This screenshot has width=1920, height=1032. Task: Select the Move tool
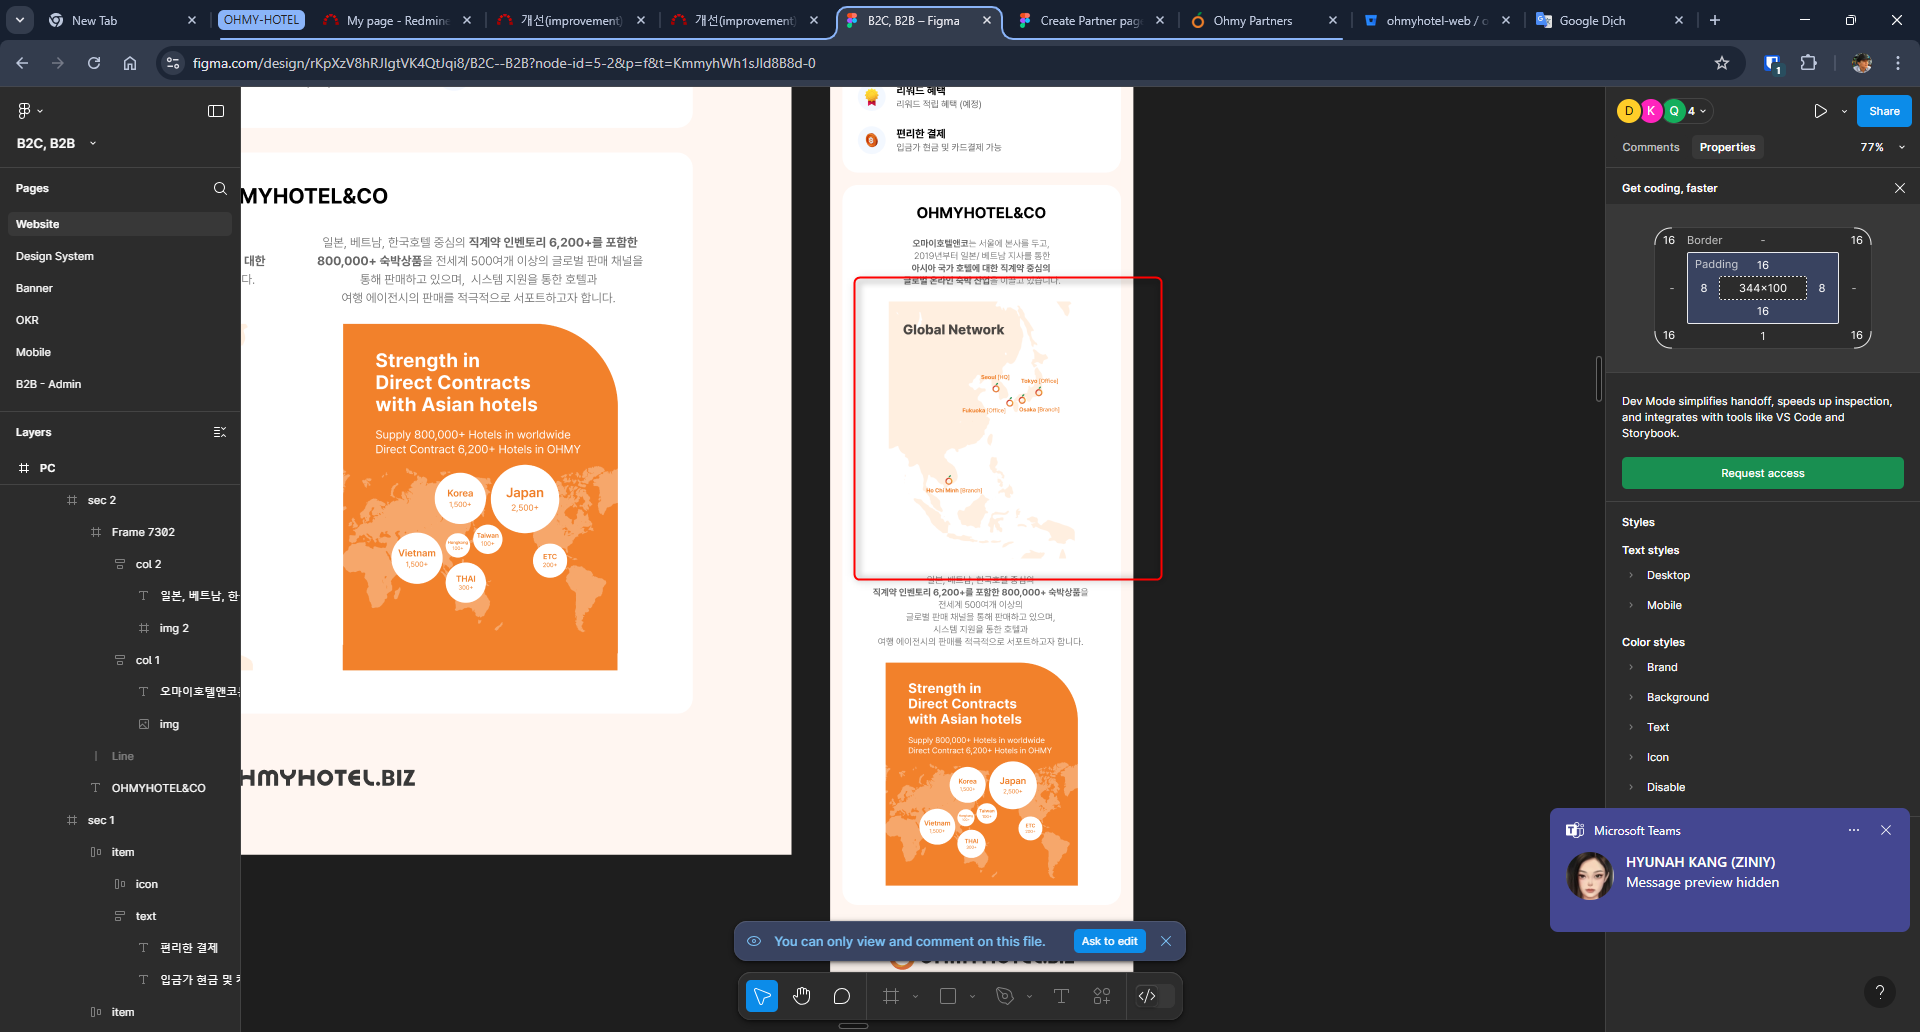click(762, 996)
